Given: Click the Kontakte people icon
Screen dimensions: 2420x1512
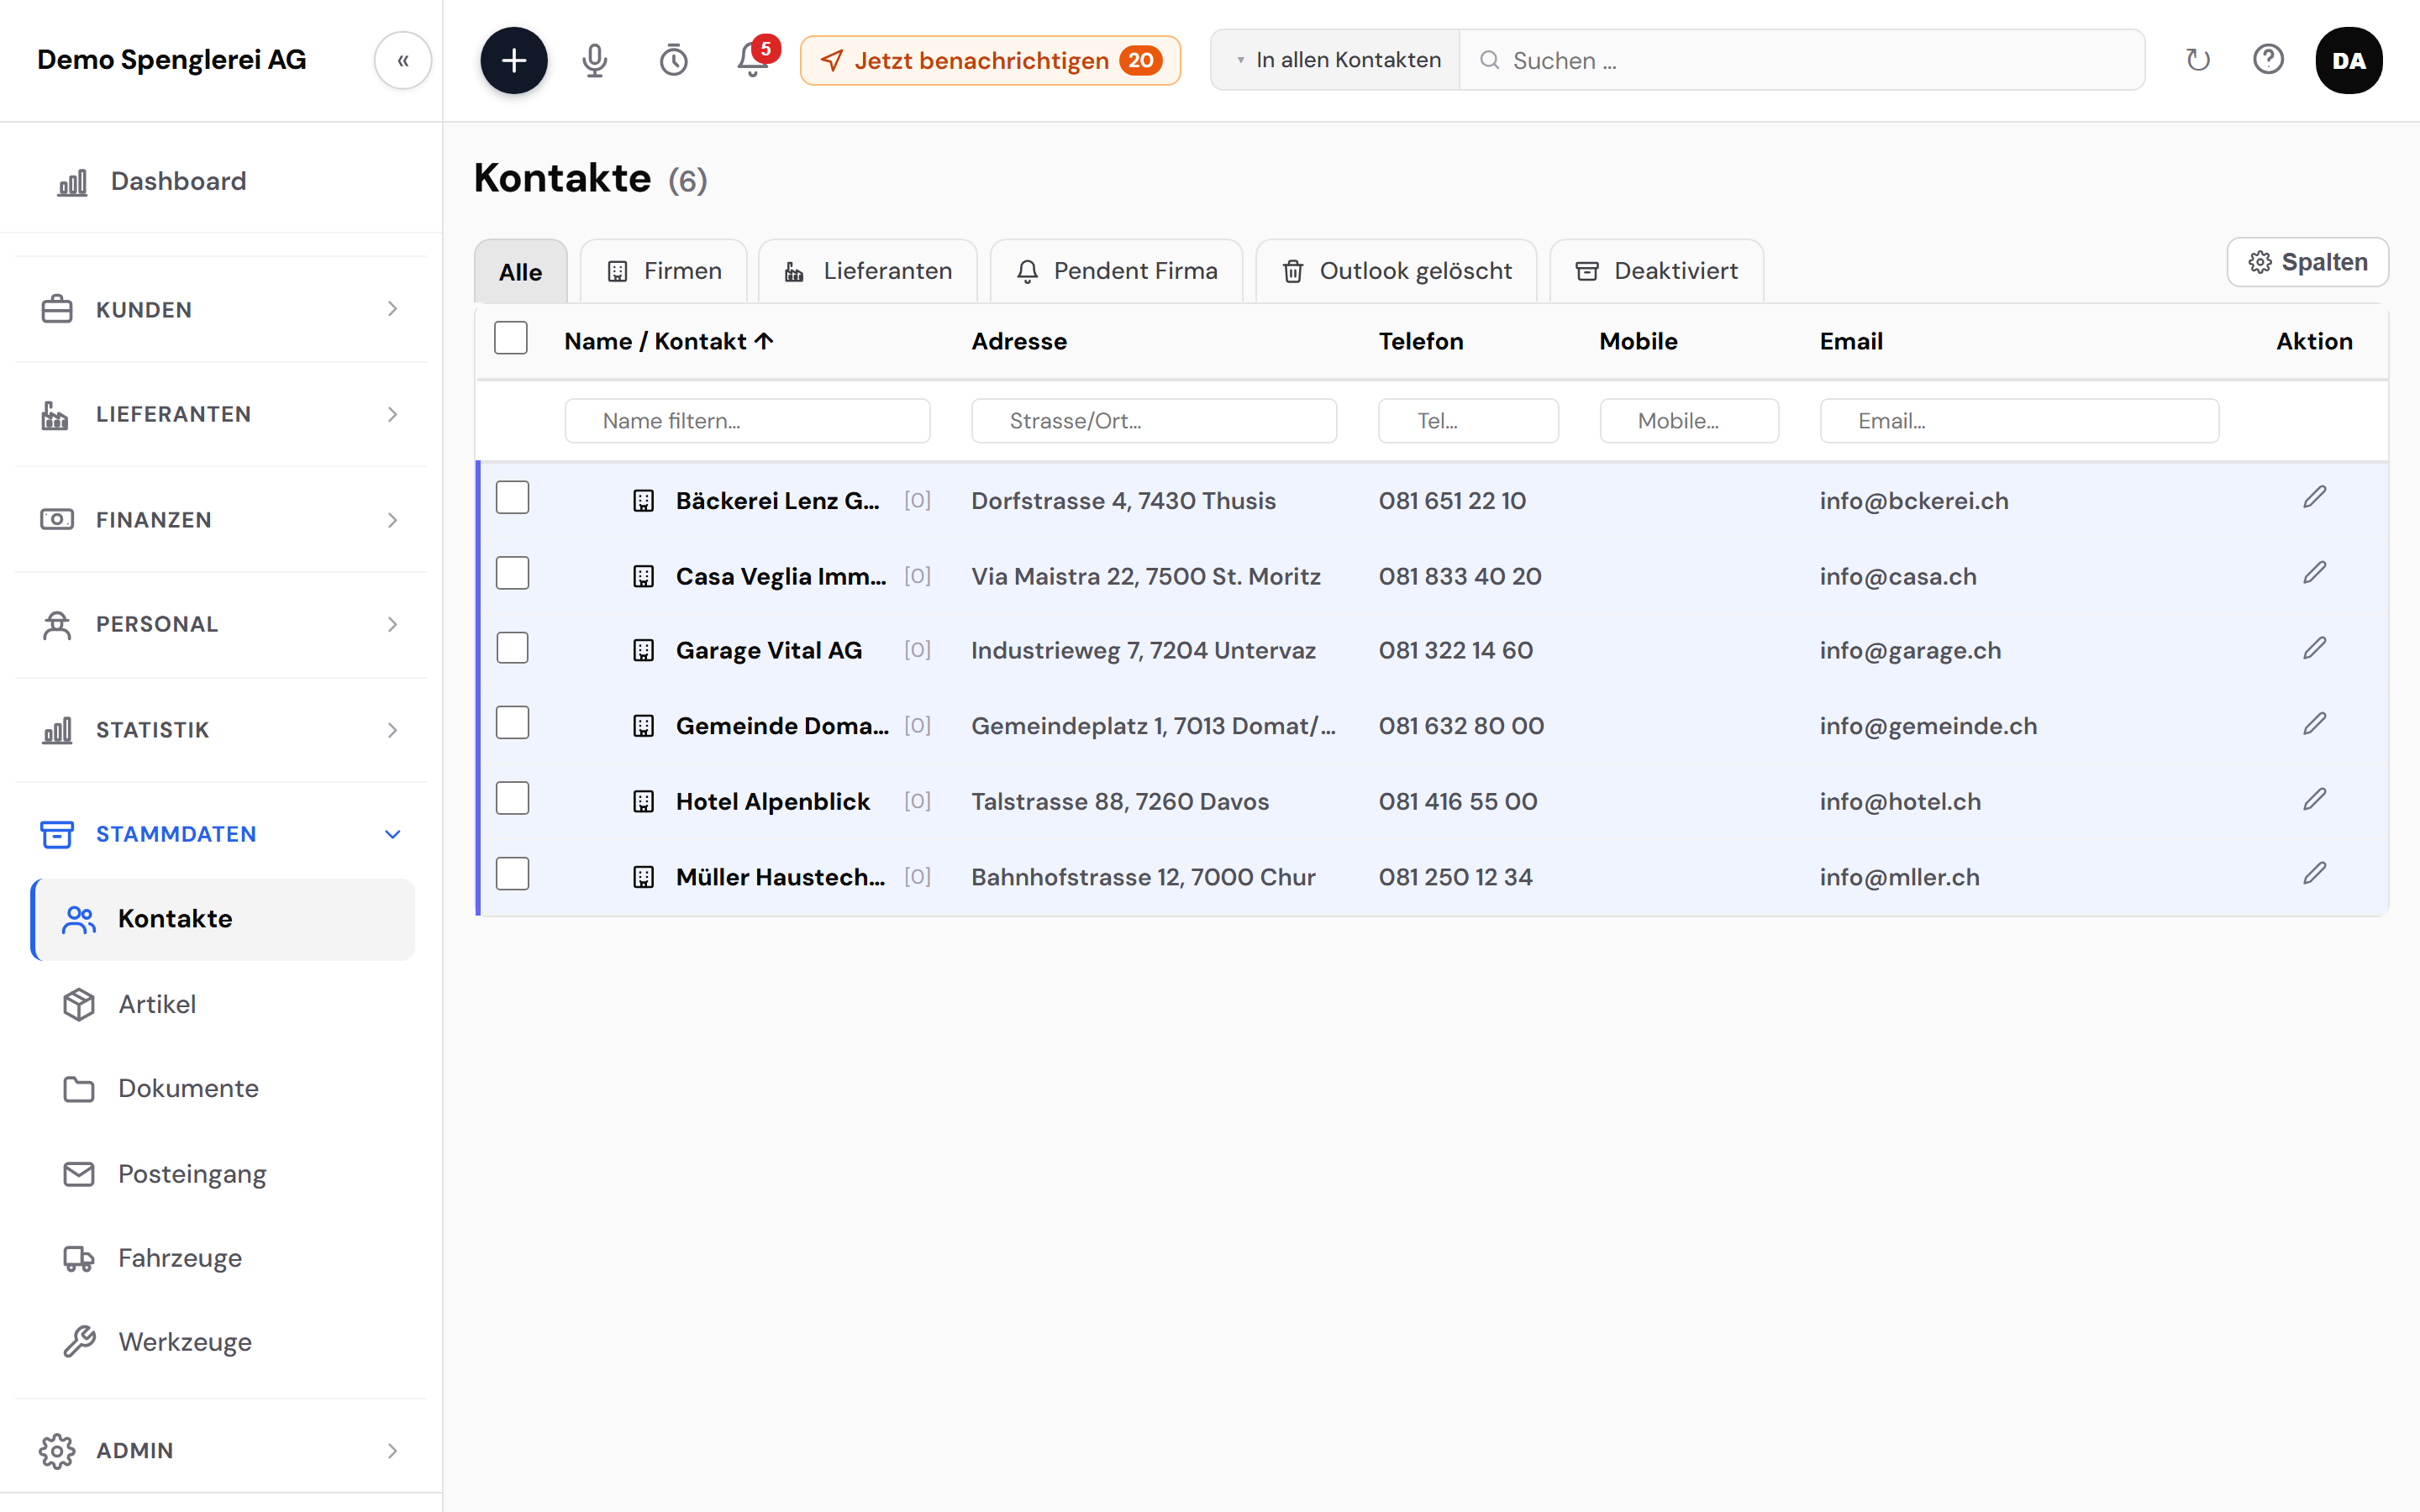Looking at the screenshot, I should click(79, 919).
